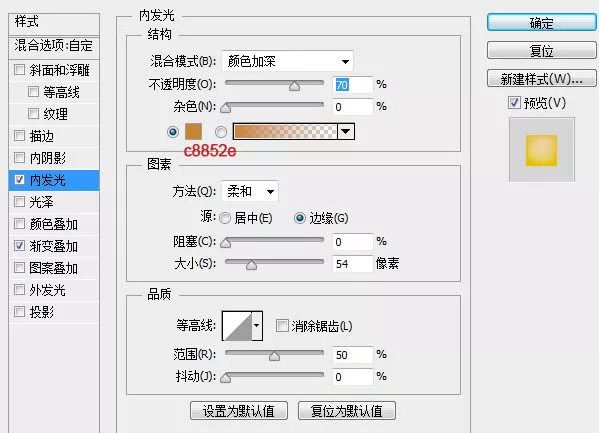
Task: Click the 大小 value field showing 54
Action: pyautogui.click(x=352, y=264)
